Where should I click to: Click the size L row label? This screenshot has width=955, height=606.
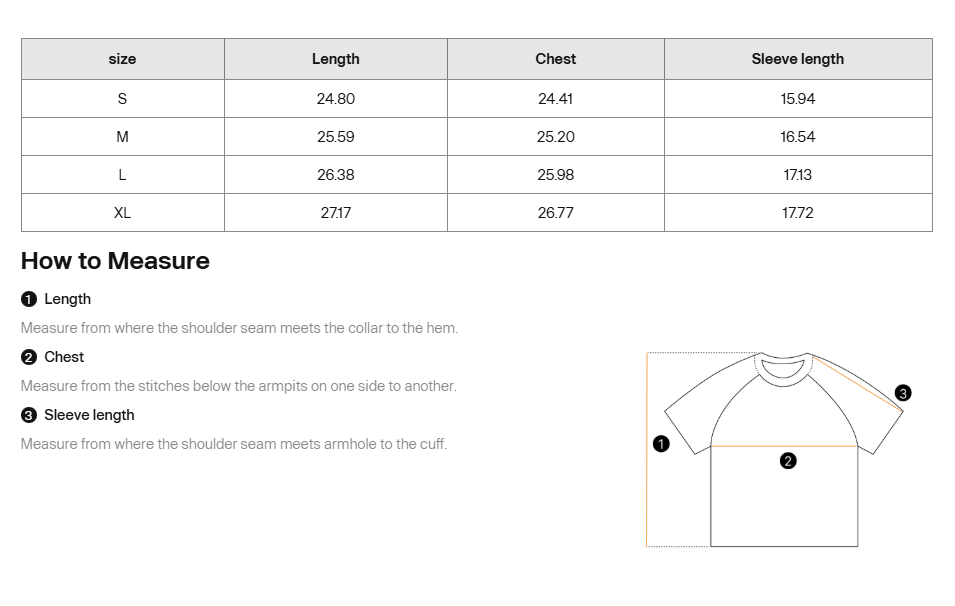click(122, 175)
